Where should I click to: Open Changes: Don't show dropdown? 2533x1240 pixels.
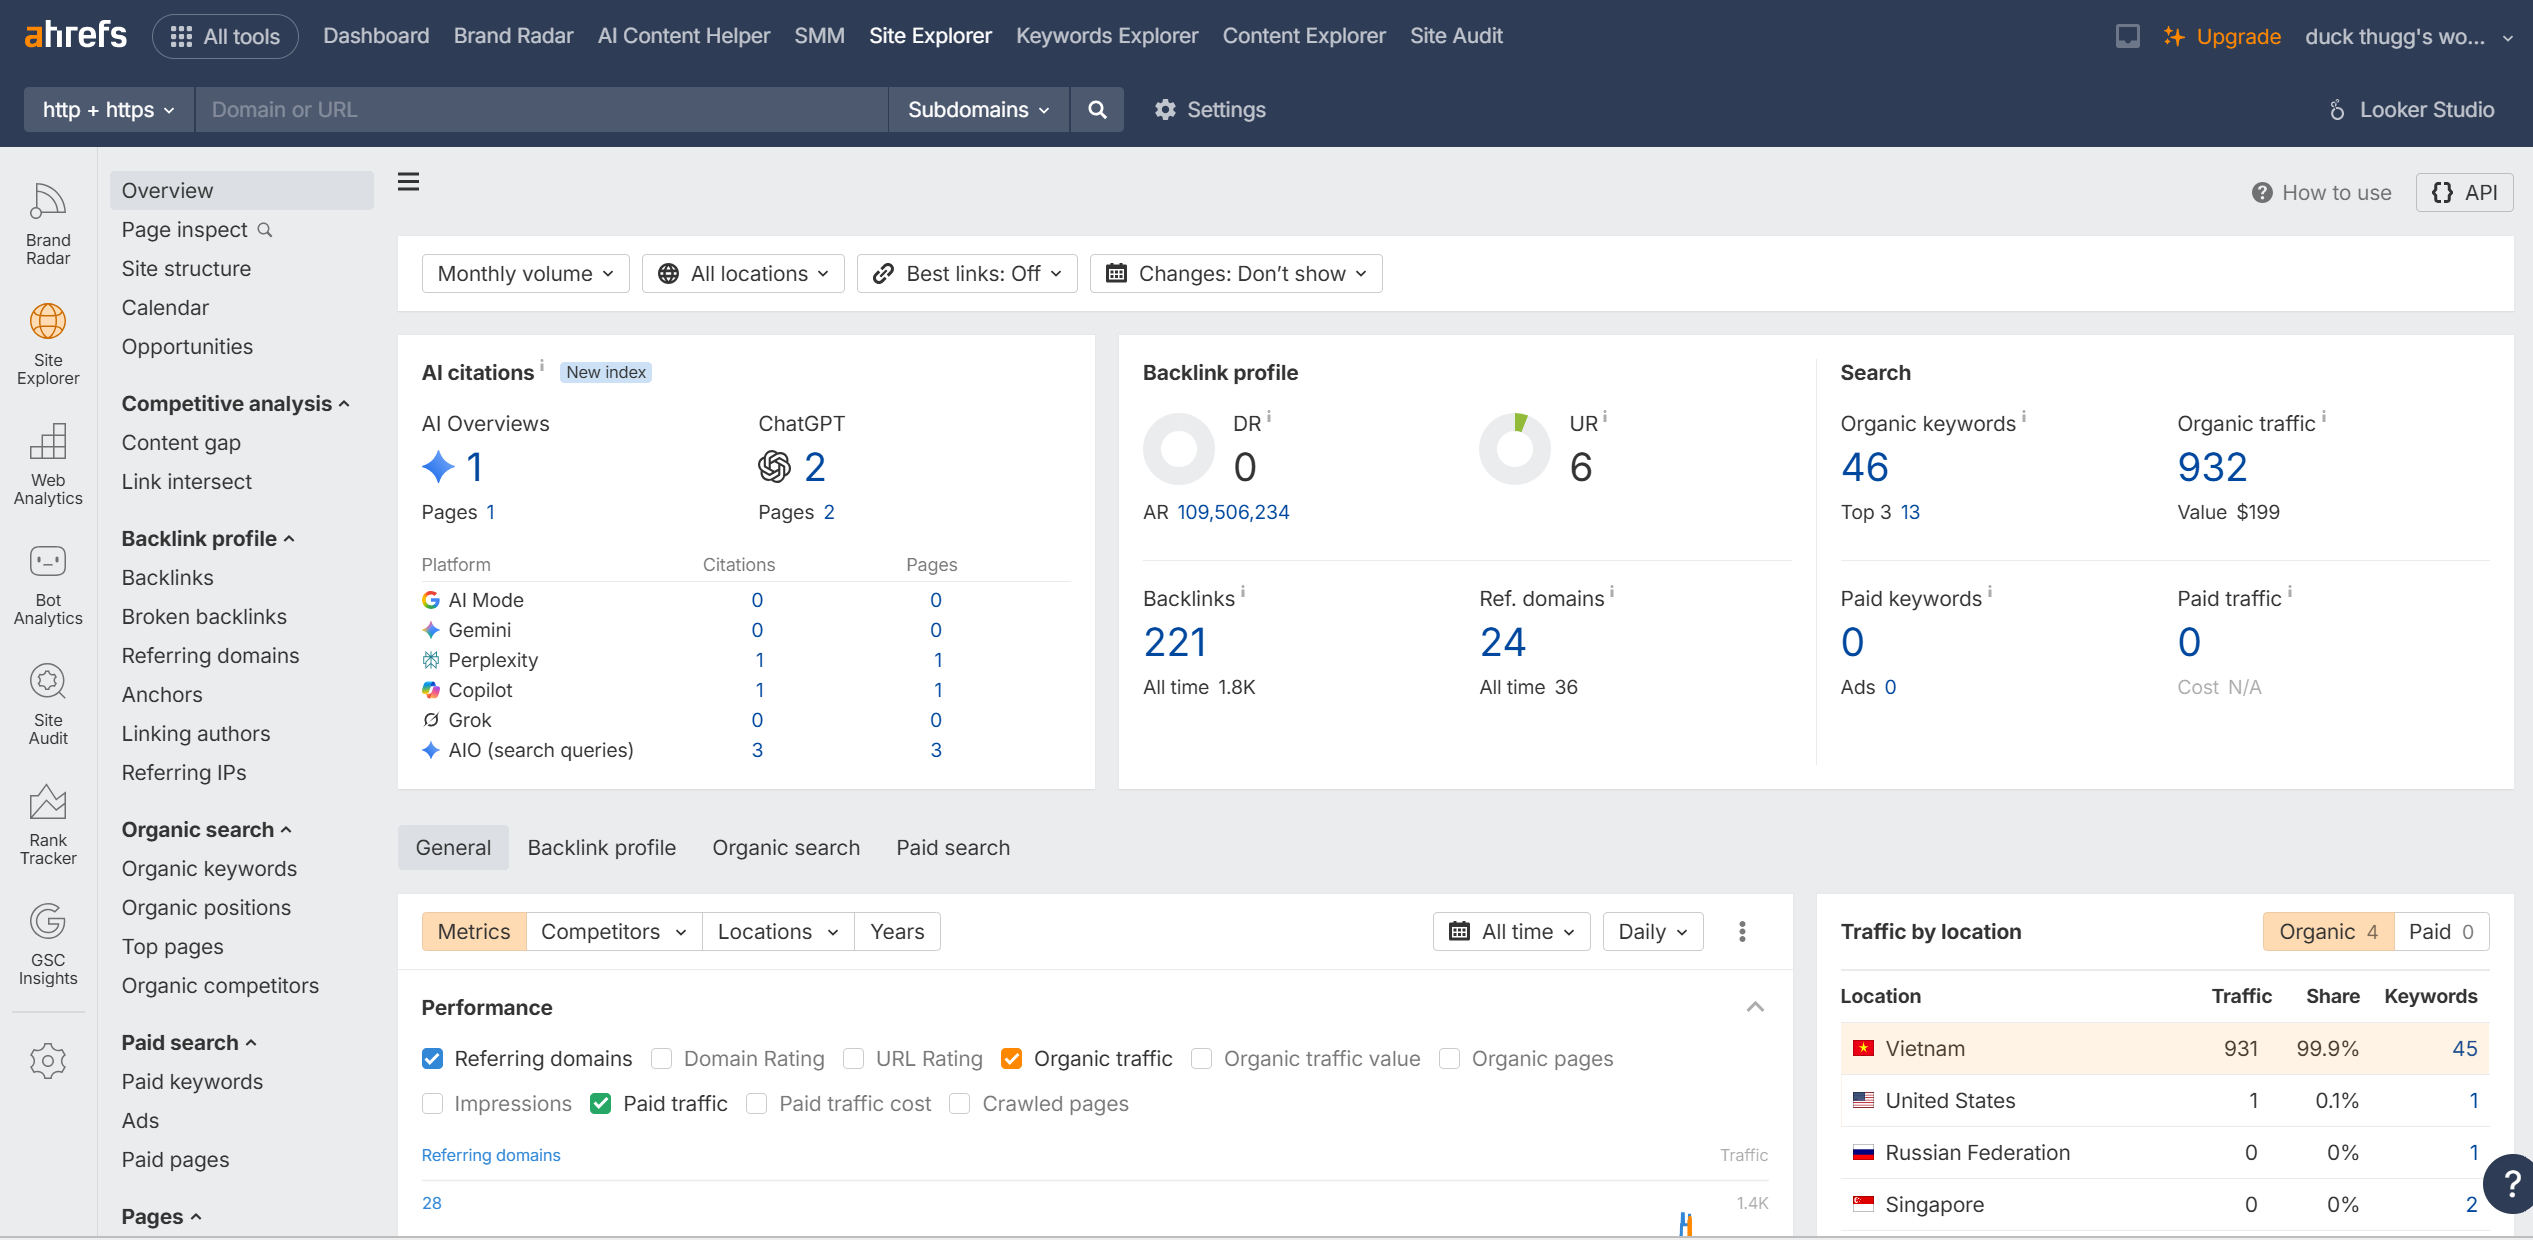[x=1236, y=273]
